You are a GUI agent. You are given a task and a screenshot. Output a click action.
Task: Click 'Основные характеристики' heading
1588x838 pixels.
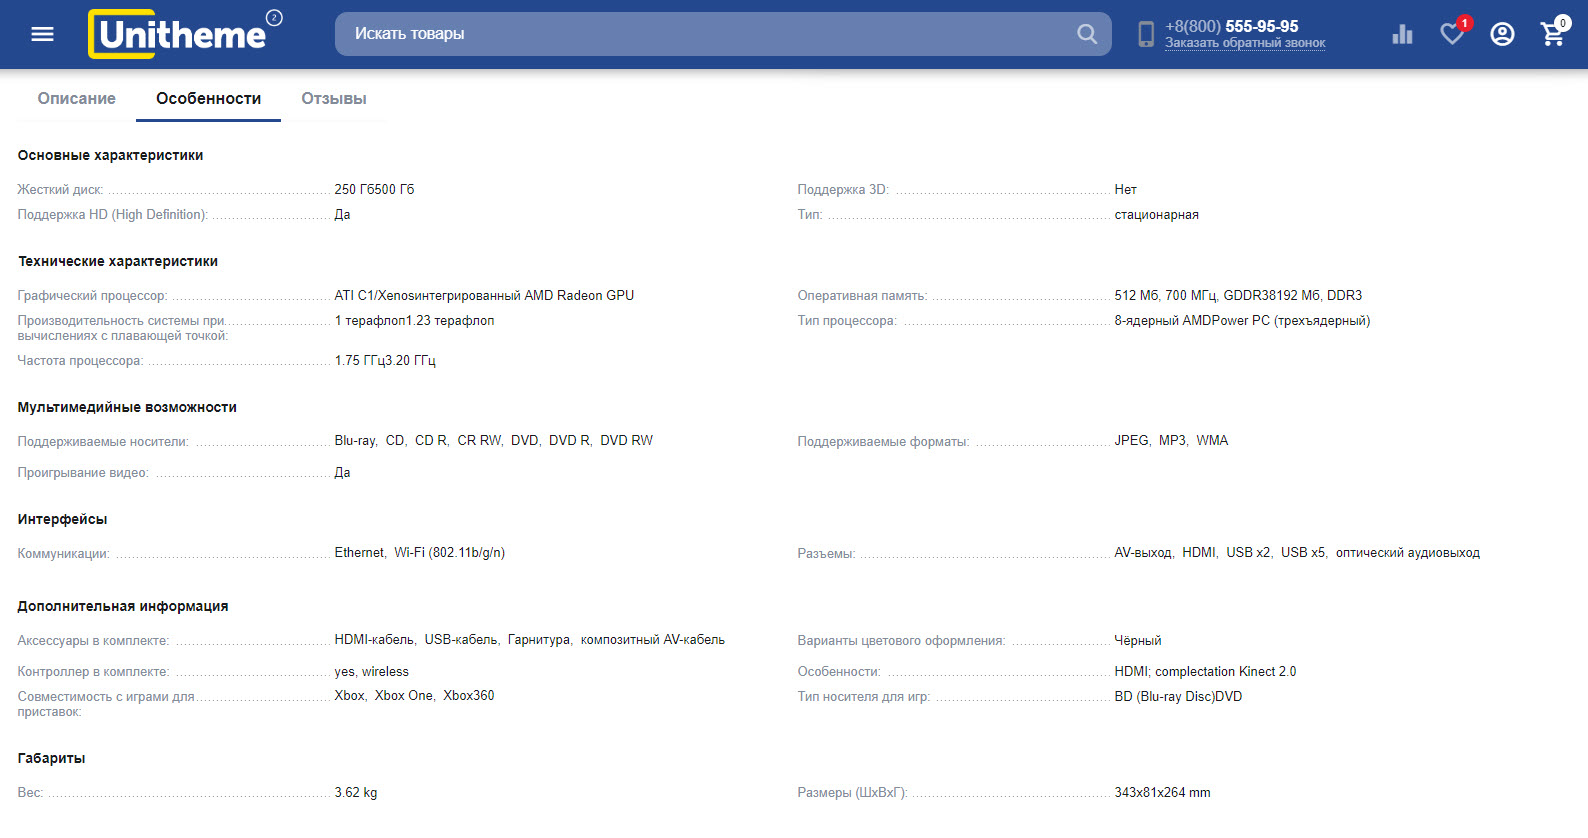(x=110, y=155)
